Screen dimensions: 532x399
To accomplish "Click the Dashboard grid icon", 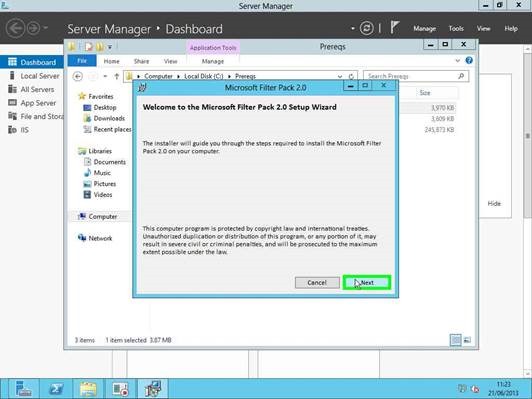I will coord(12,62).
